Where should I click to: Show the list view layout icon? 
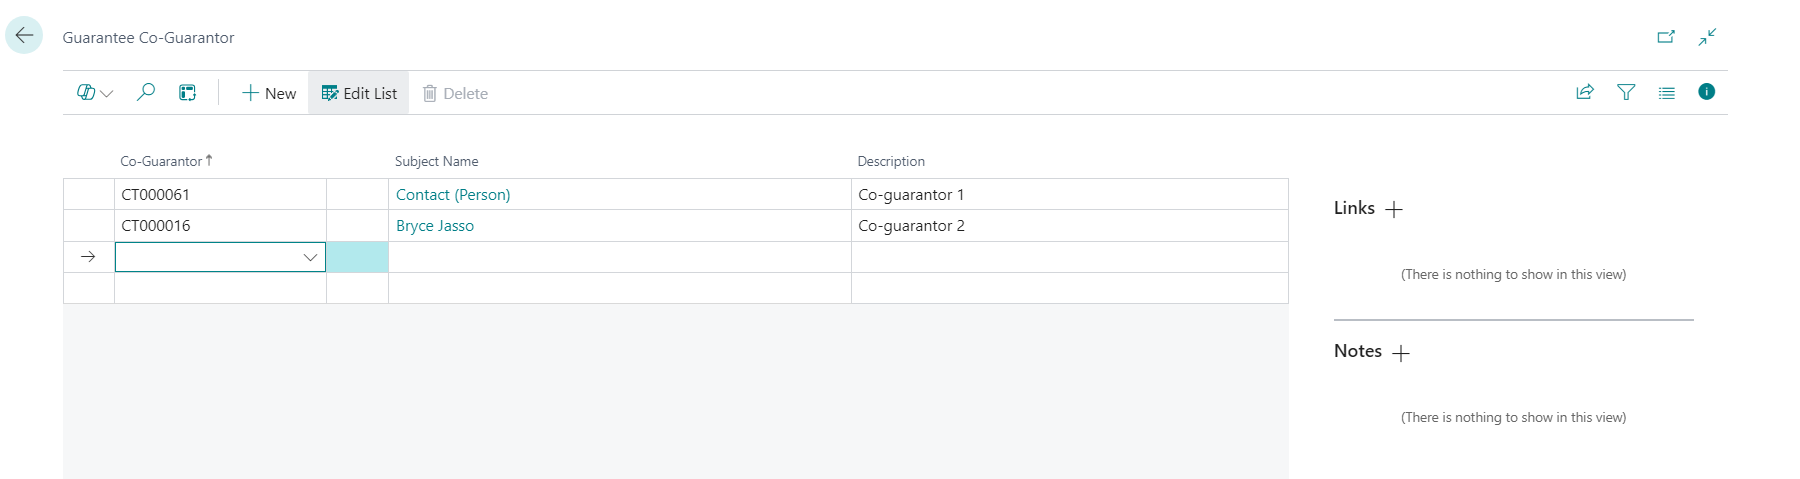1666,92
